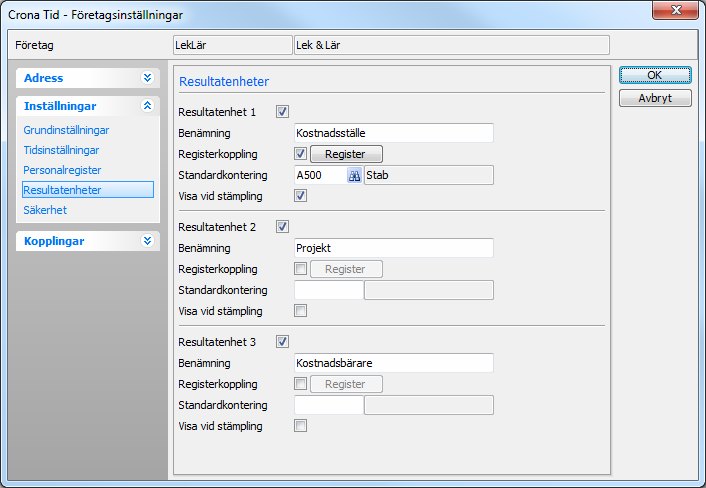706x488 pixels.
Task: Click the Företag name field Lek & Lär
Action: click(452, 45)
